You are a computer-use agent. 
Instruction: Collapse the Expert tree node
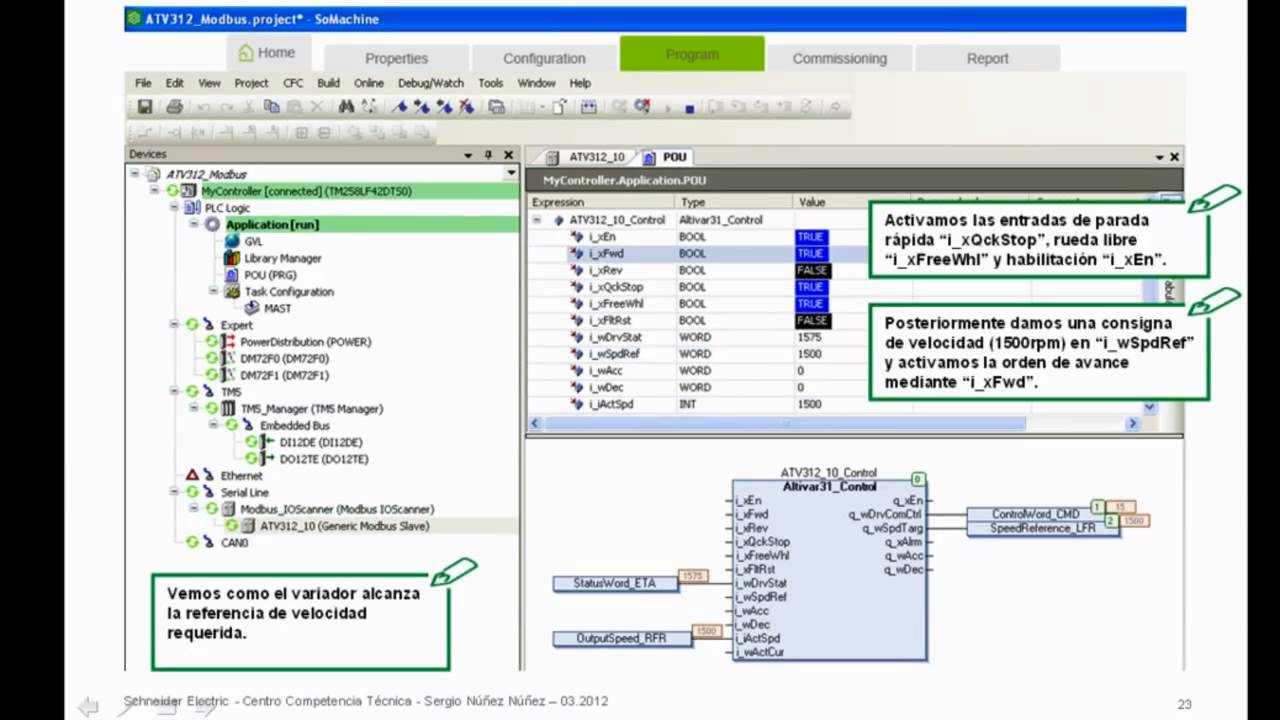coord(175,325)
